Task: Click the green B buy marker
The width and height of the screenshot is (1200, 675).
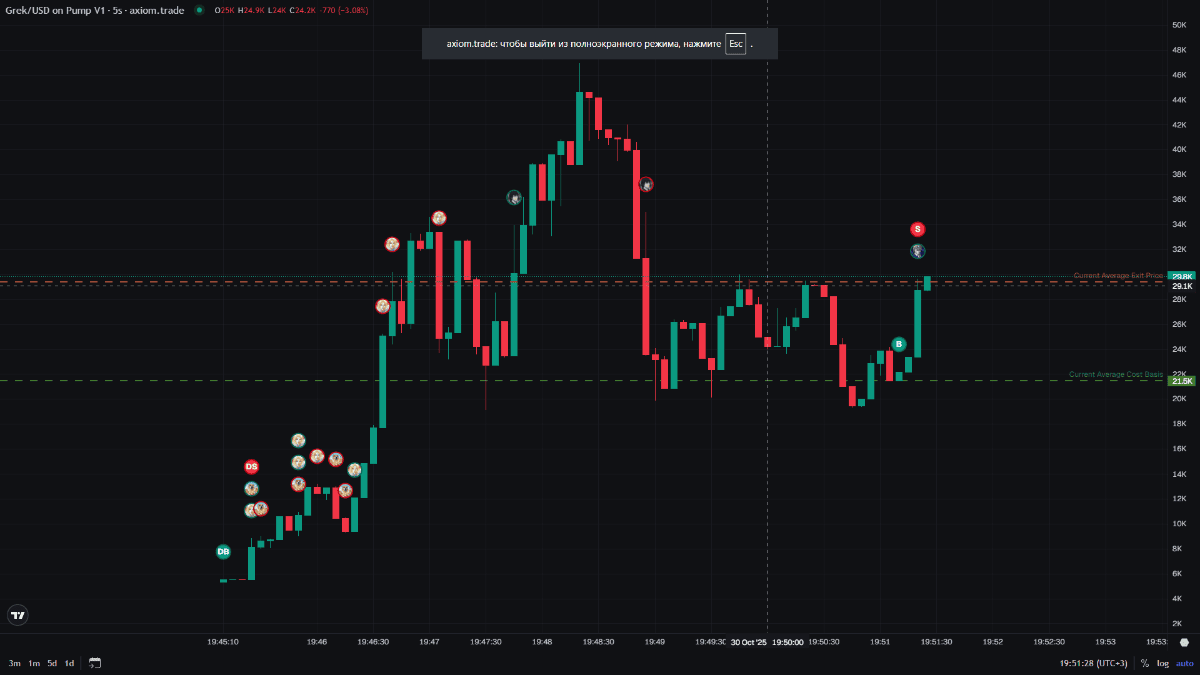Action: (x=898, y=344)
